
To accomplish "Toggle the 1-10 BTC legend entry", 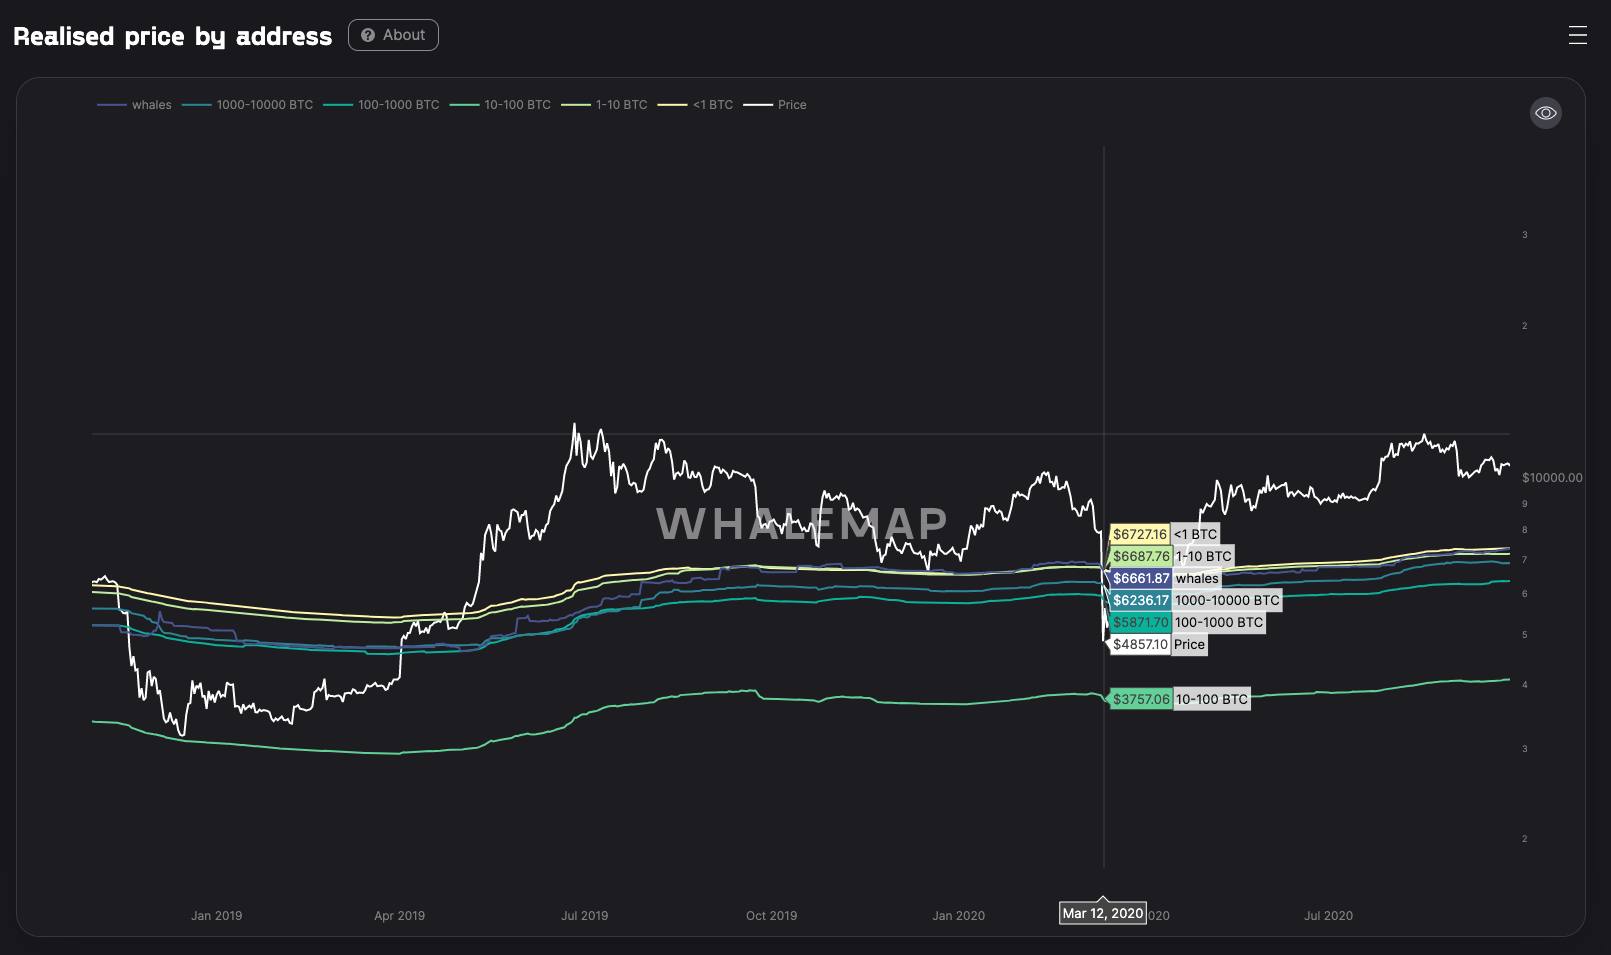I will point(605,105).
